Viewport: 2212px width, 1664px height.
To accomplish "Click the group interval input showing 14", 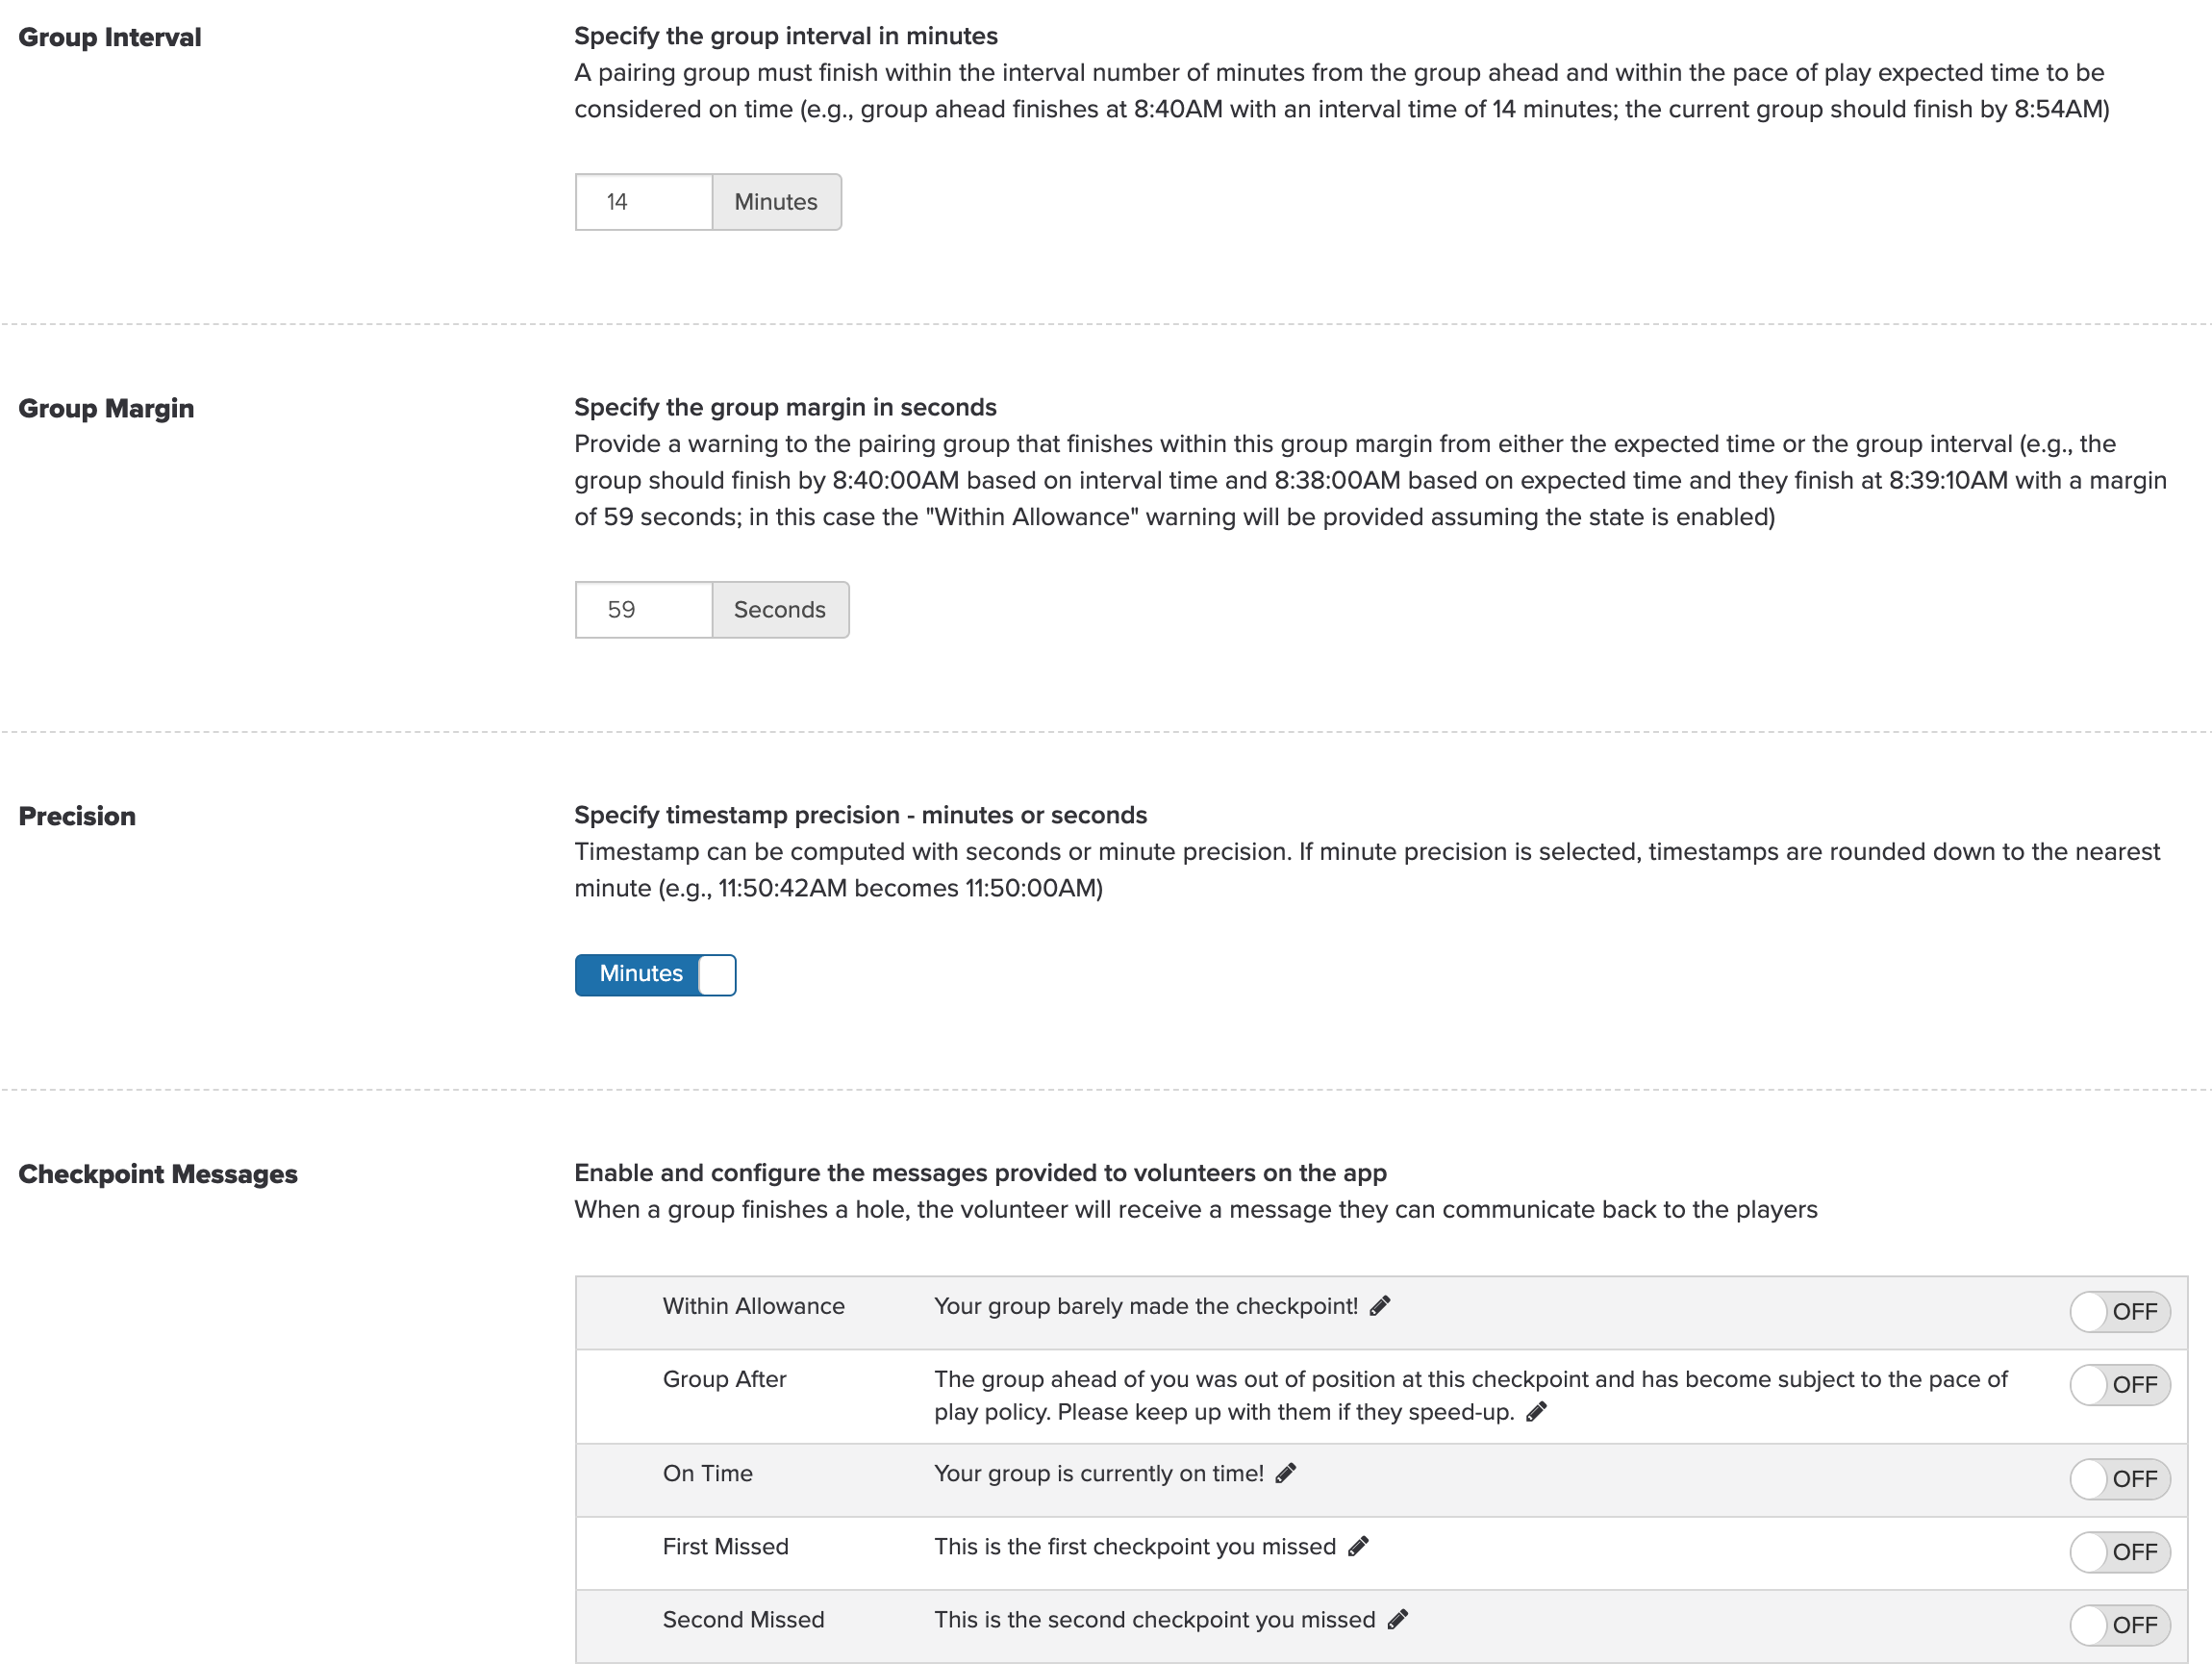I will (644, 202).
